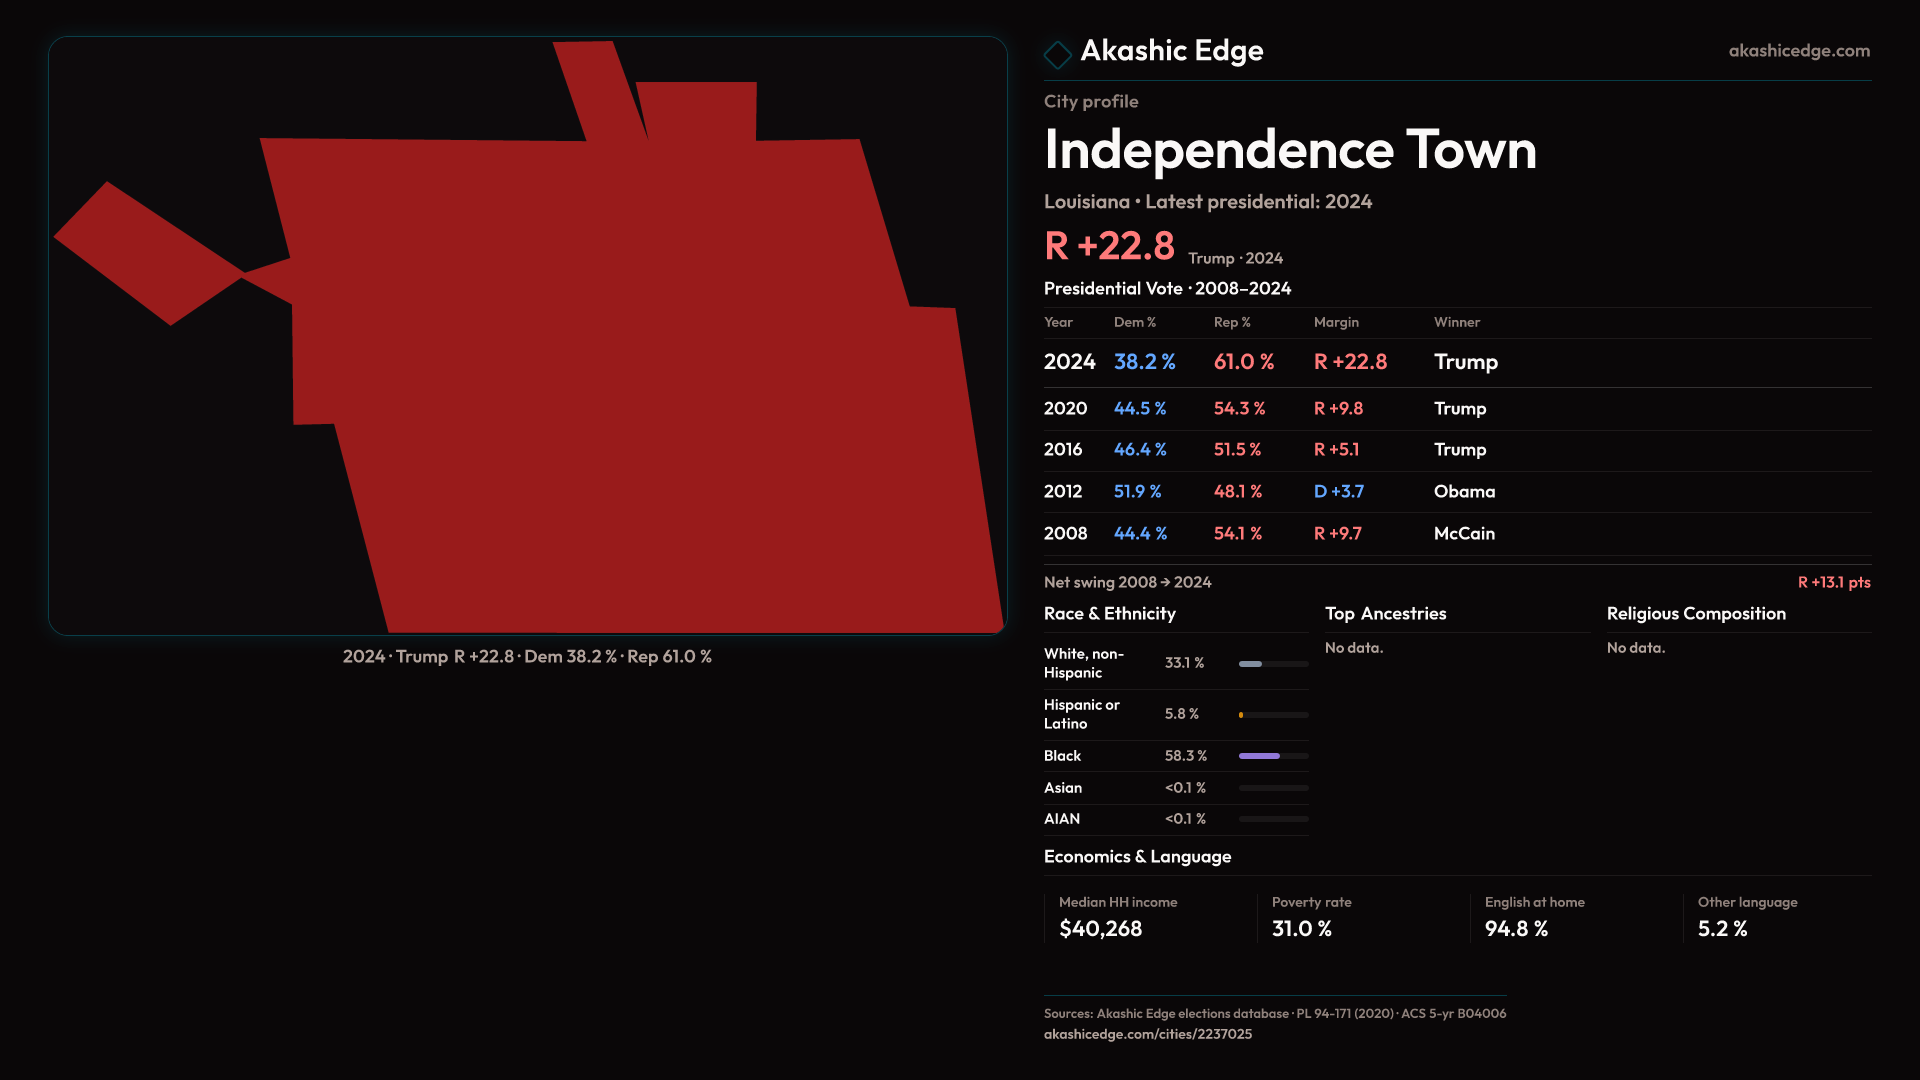Click the Akashic Edge diamond logo icon
The width and height of the screenshot is (1920, 1080).
[x=1057, y=54]
